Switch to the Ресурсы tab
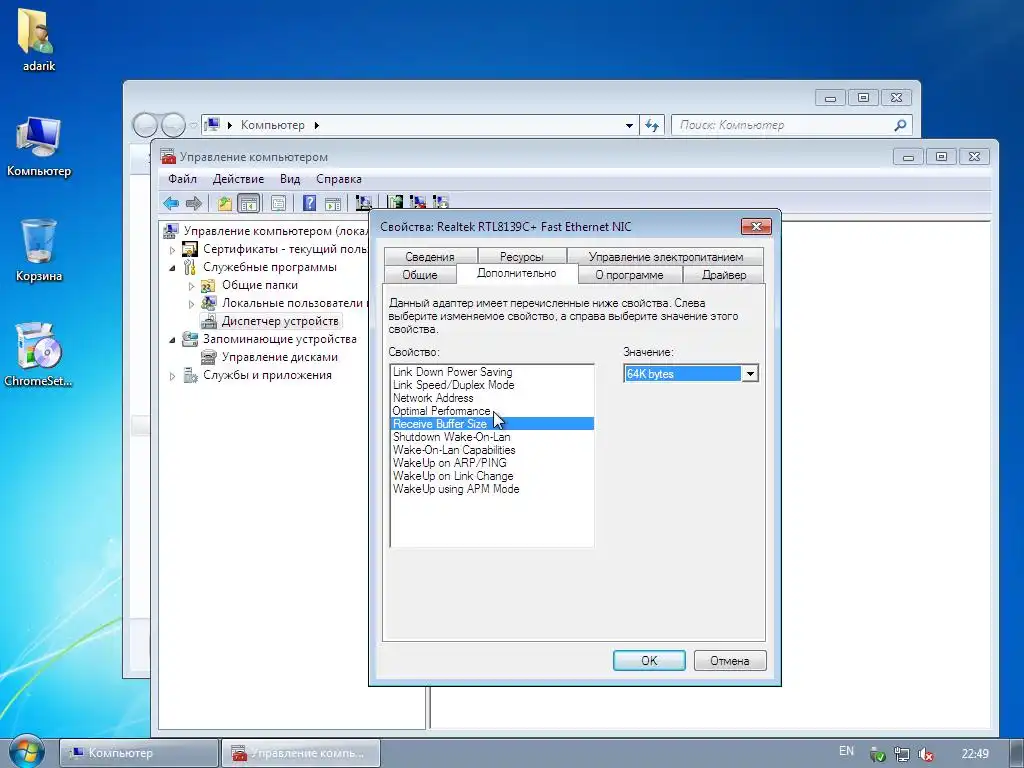Viewport: 1024px width, 768px height. point(521,257)
